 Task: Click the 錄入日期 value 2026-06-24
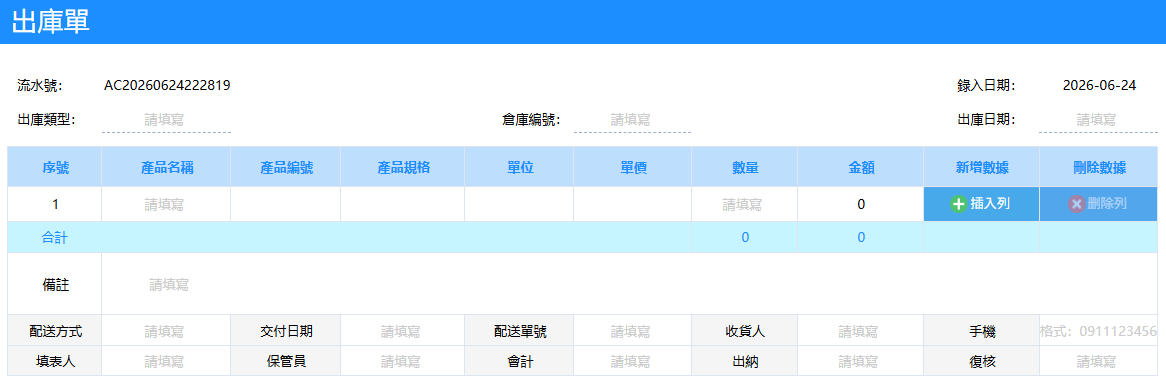[1099, 86]
